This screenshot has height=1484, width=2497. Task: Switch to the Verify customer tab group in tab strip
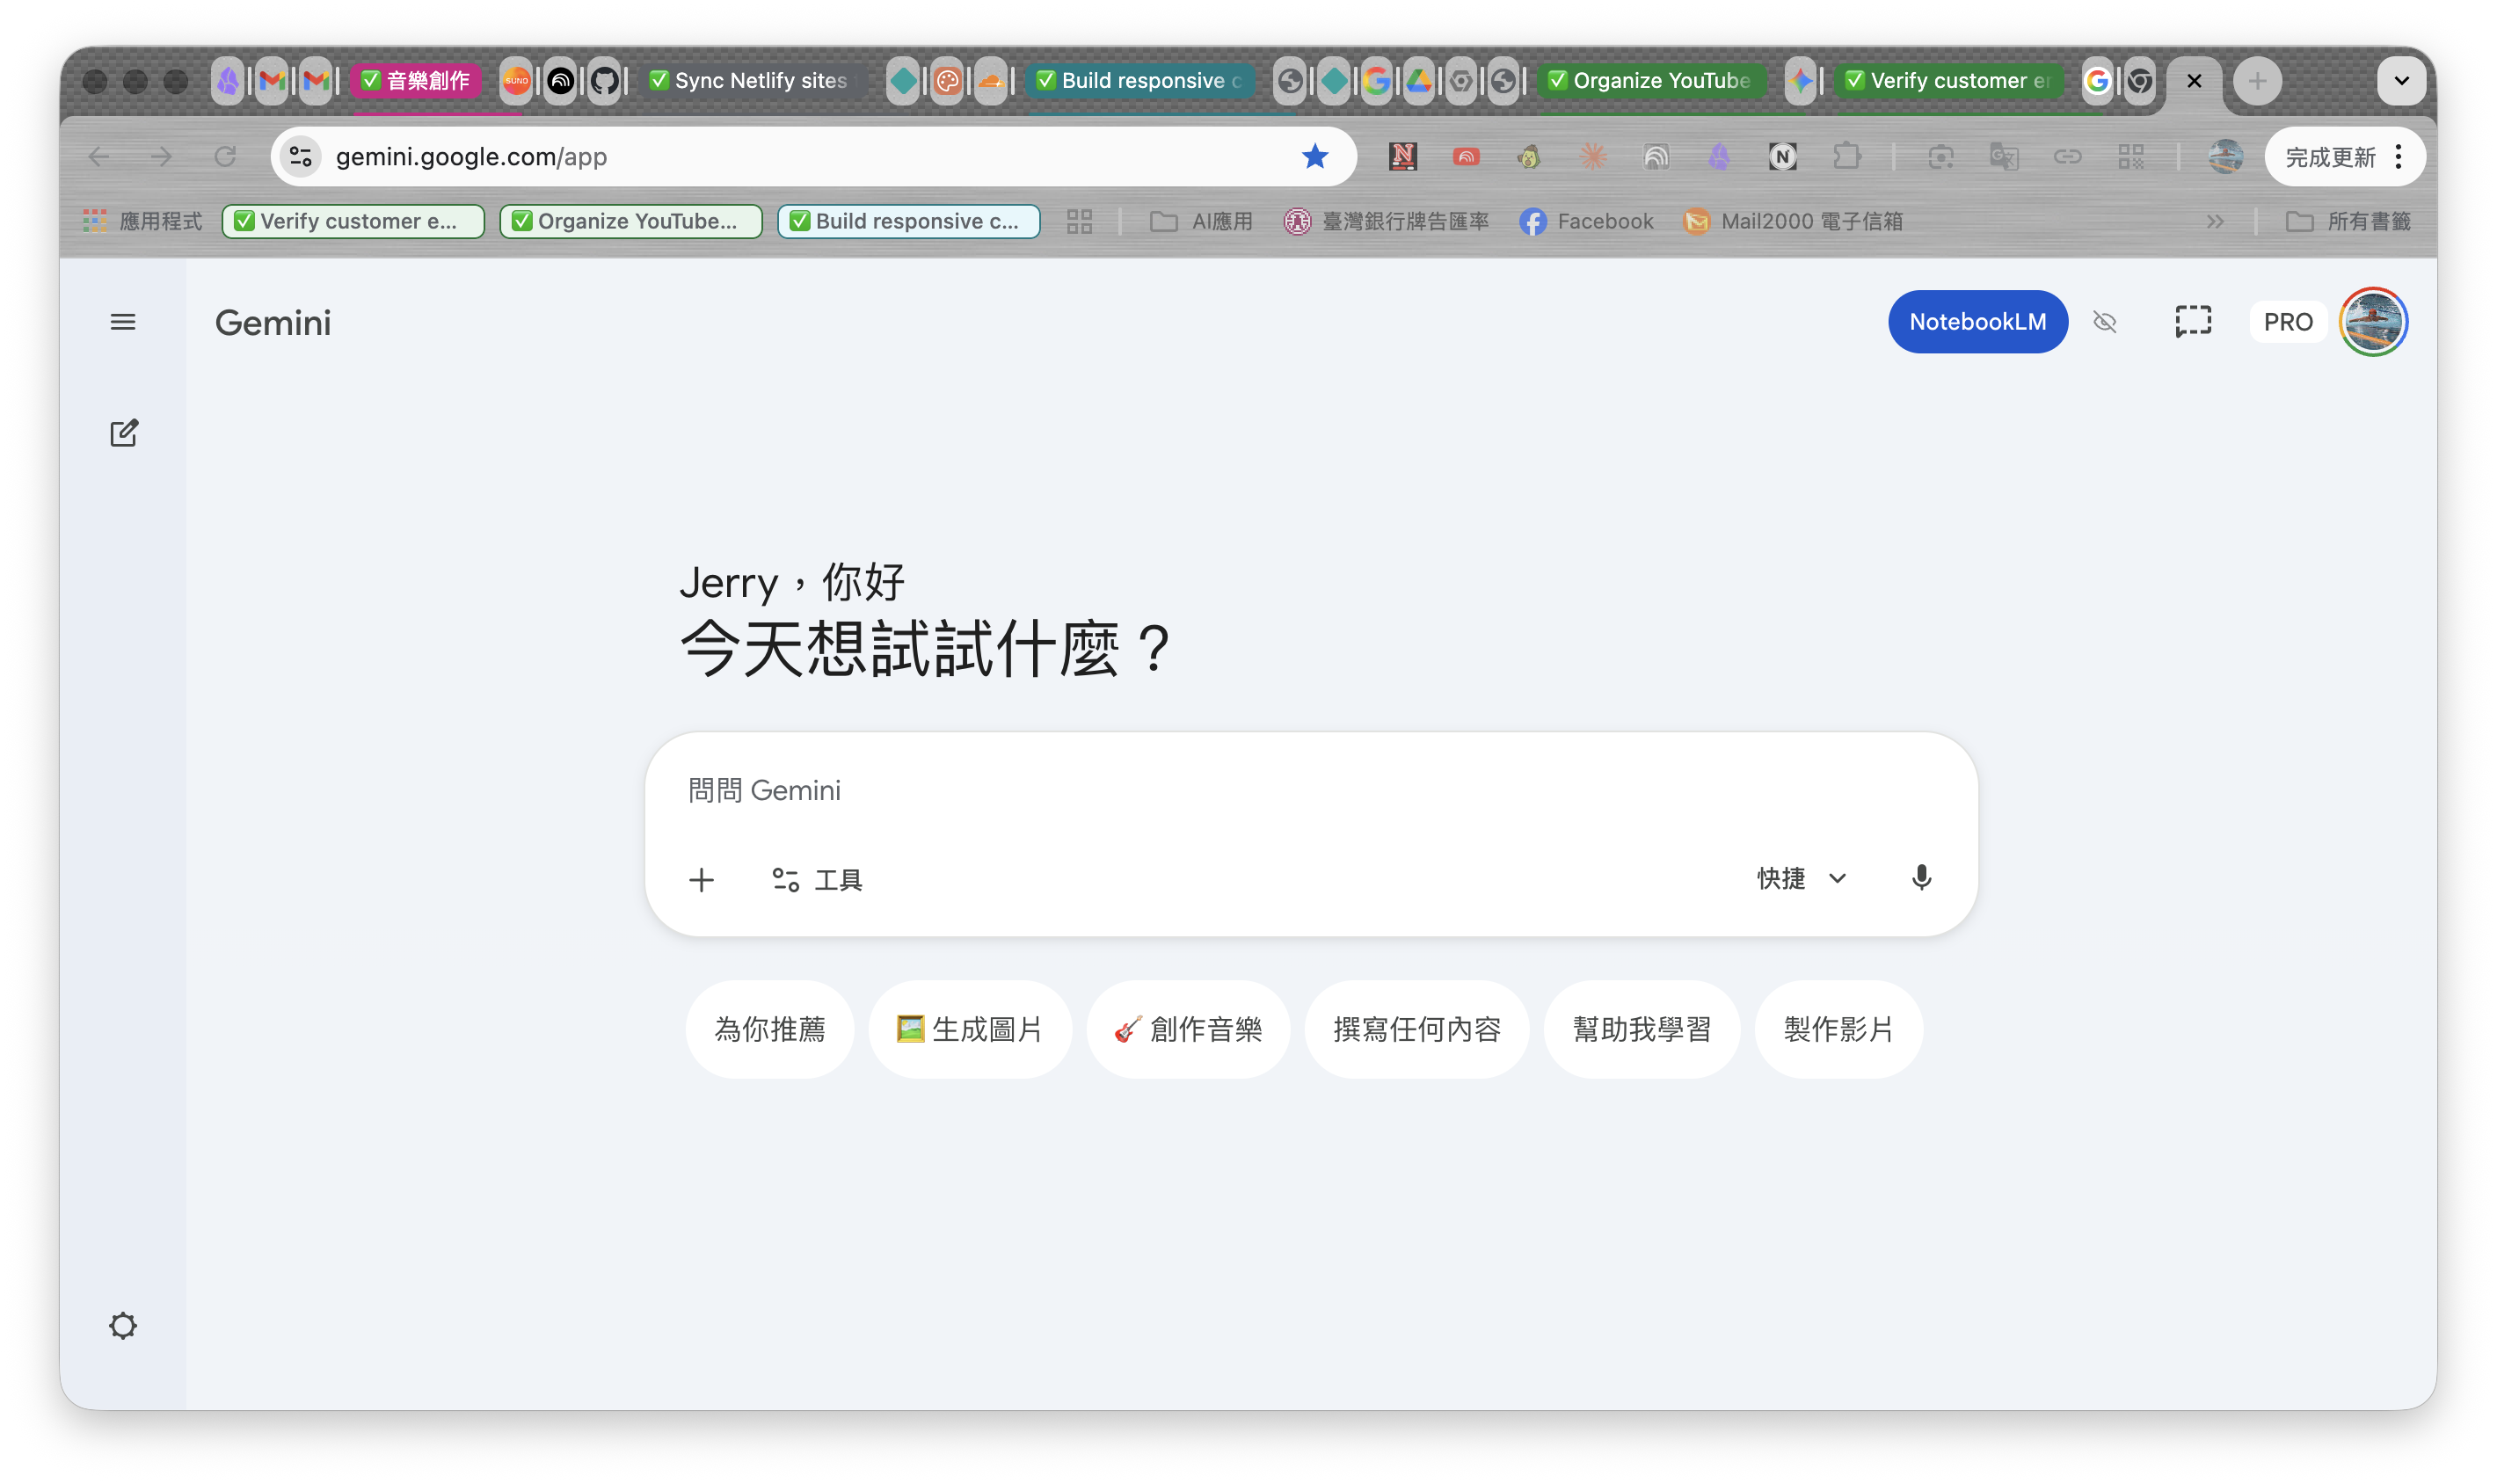click(1948, 81)
